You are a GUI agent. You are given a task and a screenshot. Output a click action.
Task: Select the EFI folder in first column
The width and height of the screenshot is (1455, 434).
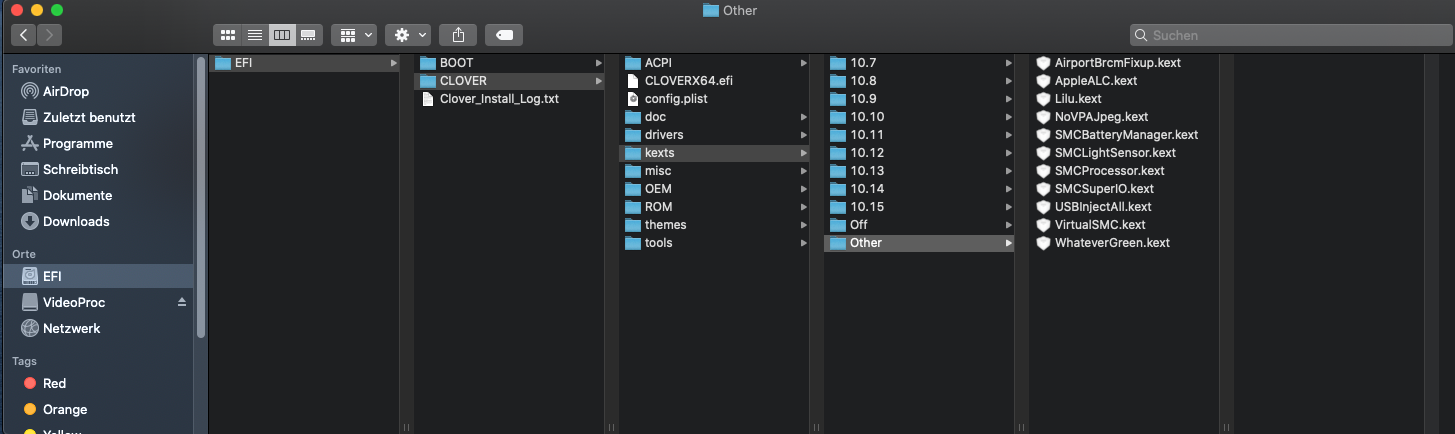click(306, 63)
